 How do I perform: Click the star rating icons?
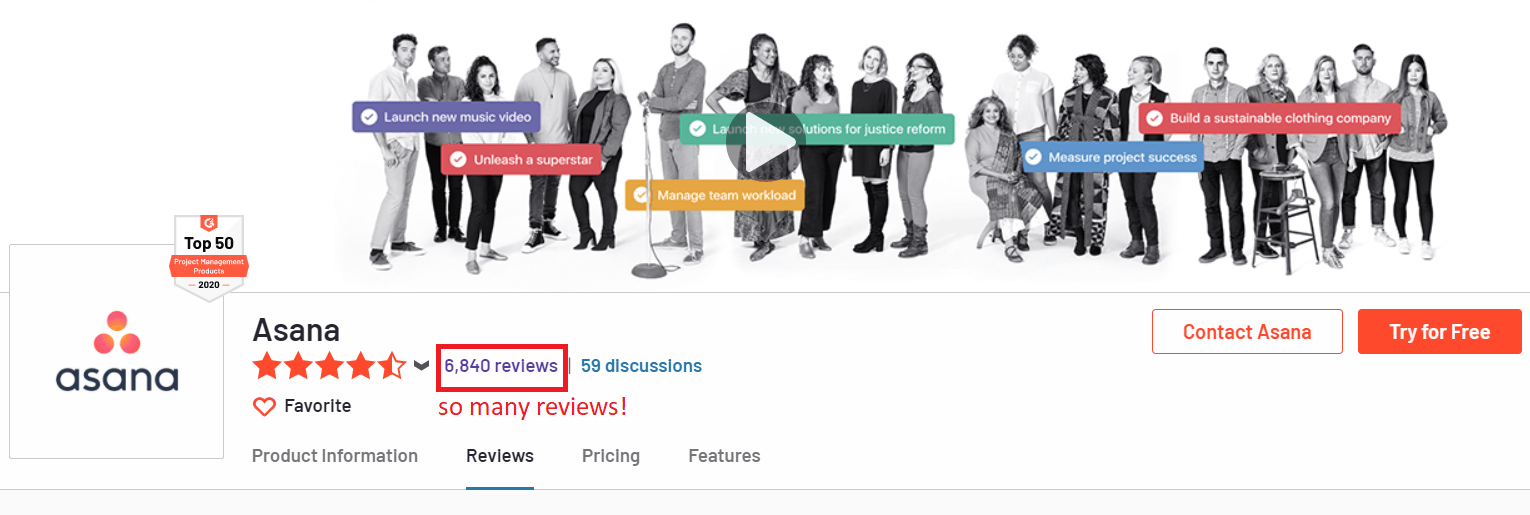click(x=329, y=366)
